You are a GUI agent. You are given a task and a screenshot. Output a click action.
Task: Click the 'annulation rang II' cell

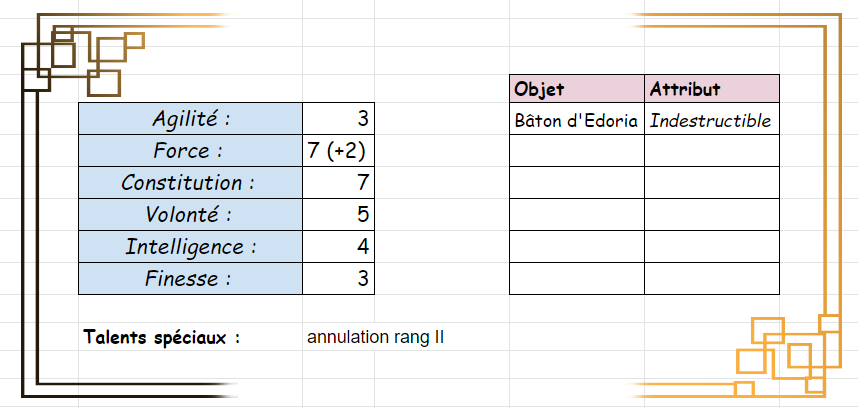point(376,337)
